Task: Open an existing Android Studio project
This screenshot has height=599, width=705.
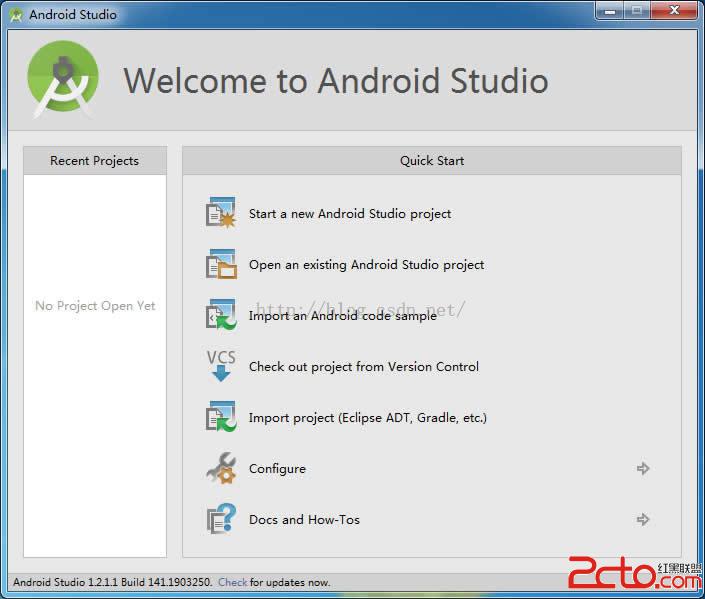Action: (x=366, y=264)
